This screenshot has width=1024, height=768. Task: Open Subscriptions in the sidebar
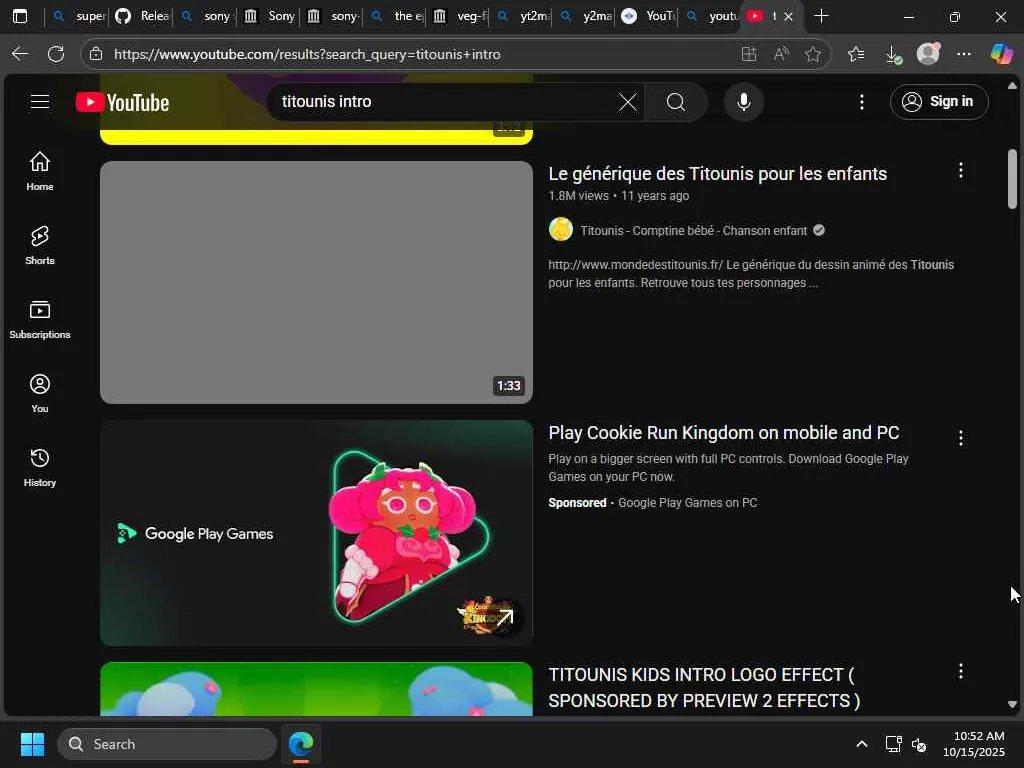(40, 319)
